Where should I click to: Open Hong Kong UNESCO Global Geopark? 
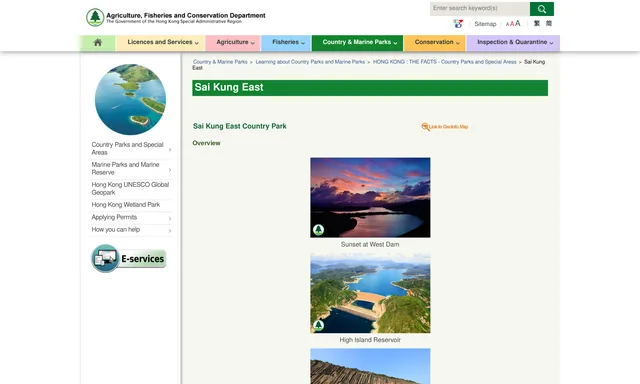point(130,189)
